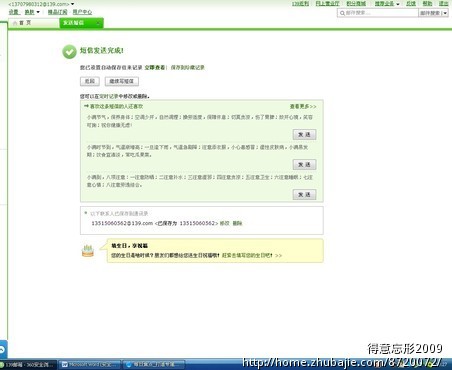Viewport: 452px width, 370px height.
Task: Open the Microsoft Word taskbar item
Action: click(x=90, y=364)
